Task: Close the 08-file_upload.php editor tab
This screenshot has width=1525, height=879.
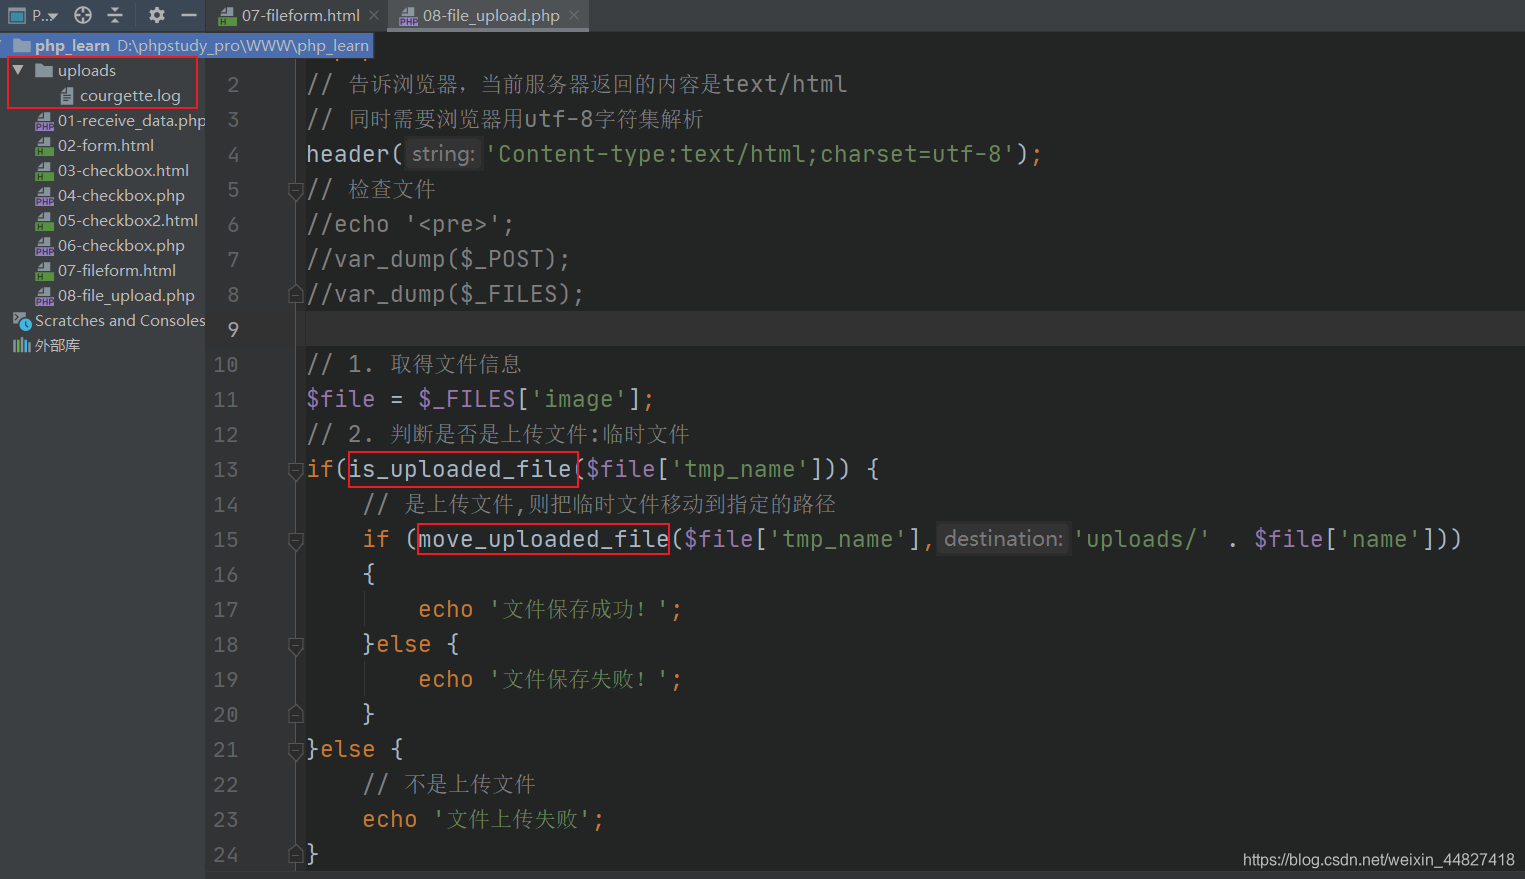Action: pyautogui.click(x=574, y=15)
